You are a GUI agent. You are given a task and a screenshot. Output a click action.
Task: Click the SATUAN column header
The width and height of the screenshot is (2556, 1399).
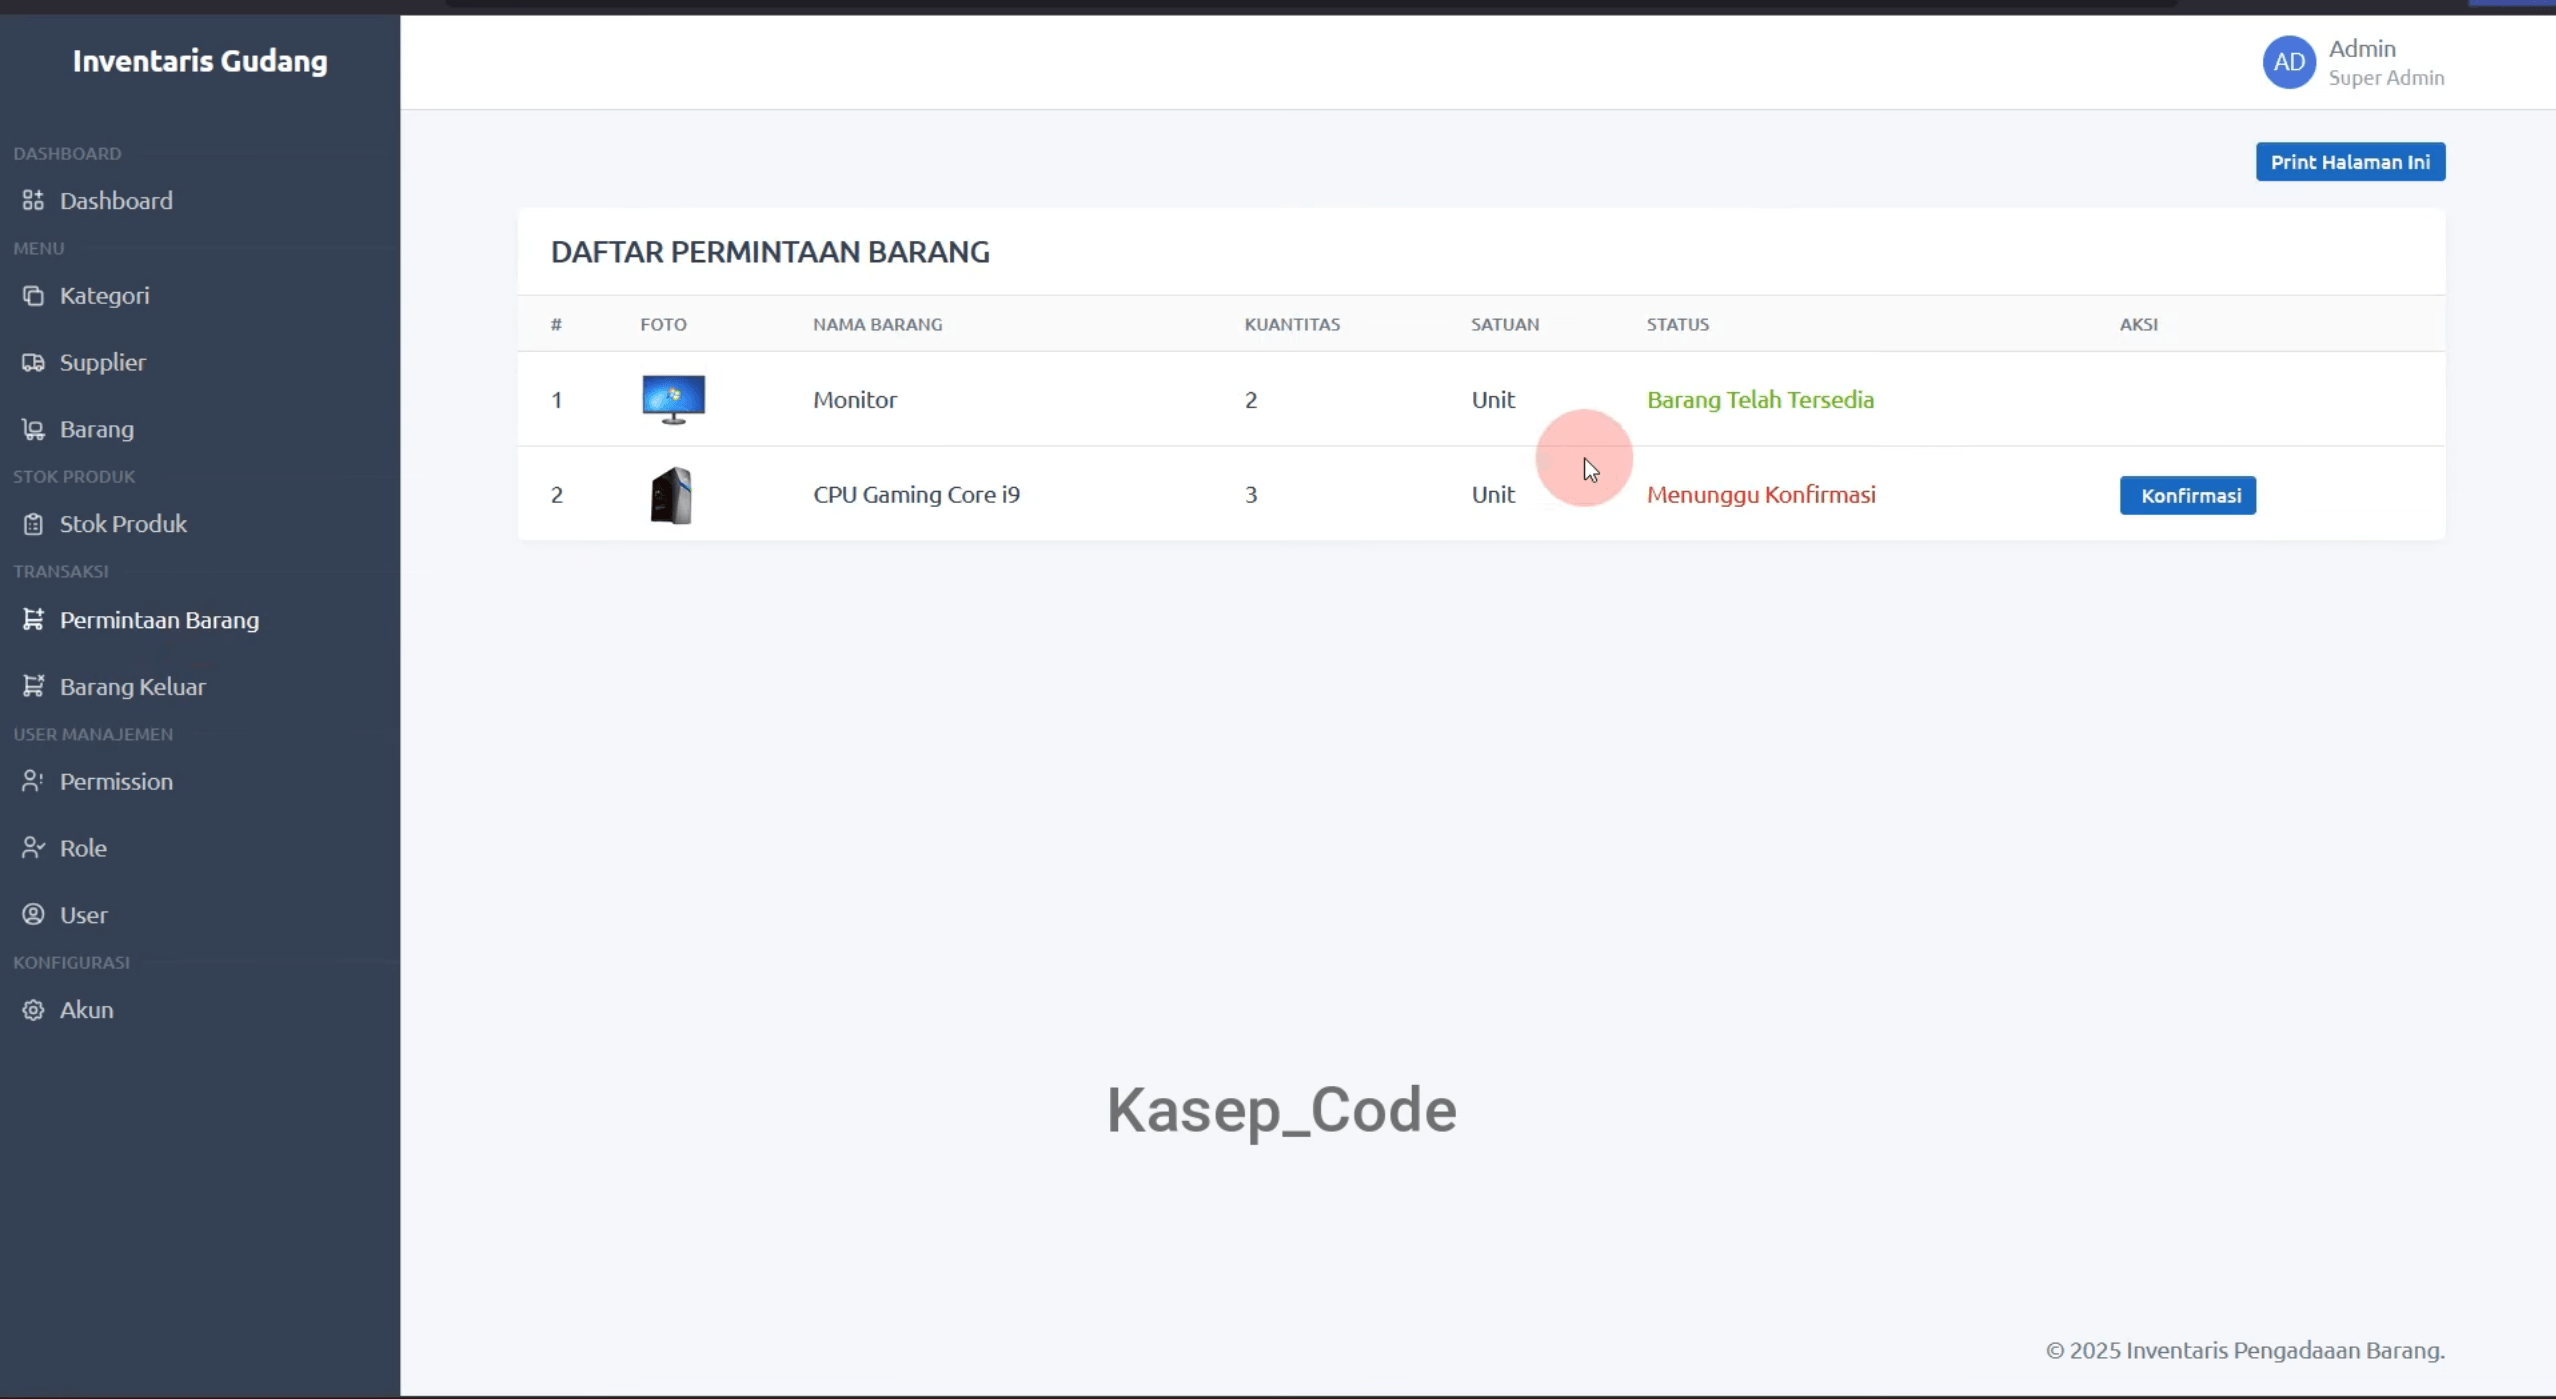[x=1505, y=324]
